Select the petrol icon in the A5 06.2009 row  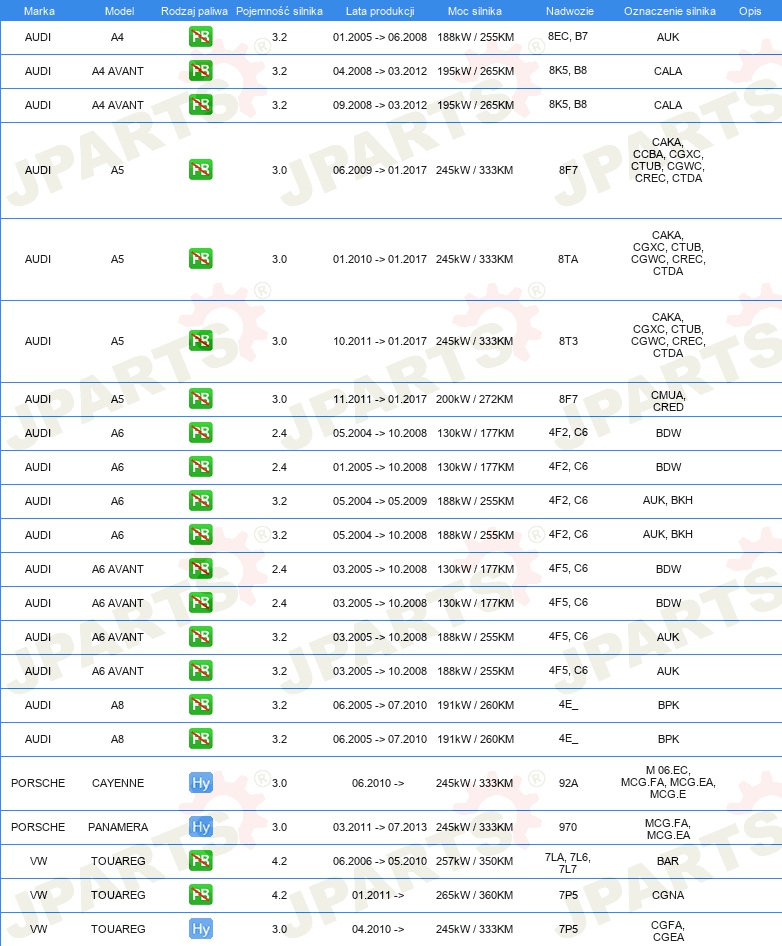pos(200,170)
